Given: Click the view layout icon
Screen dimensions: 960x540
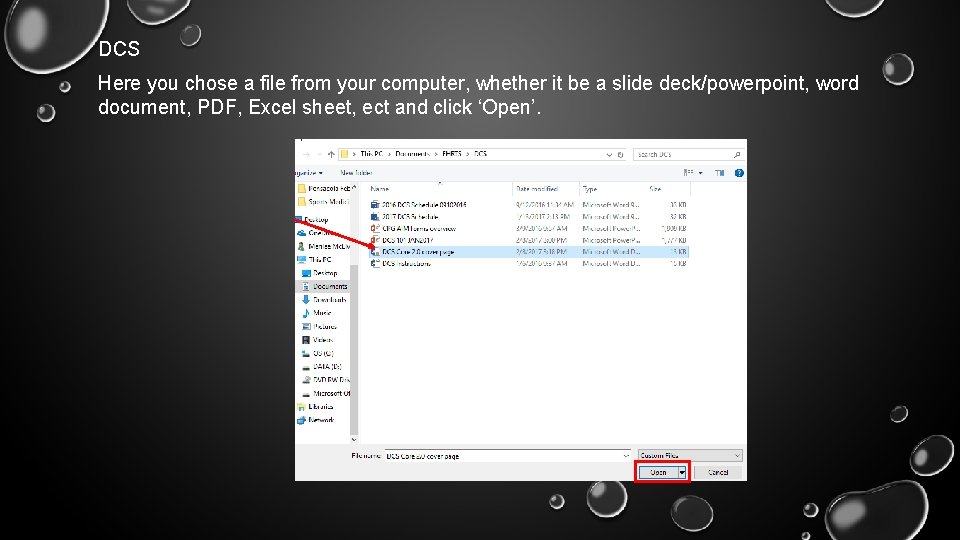Looking at the screenshot, I should point(688,173).
